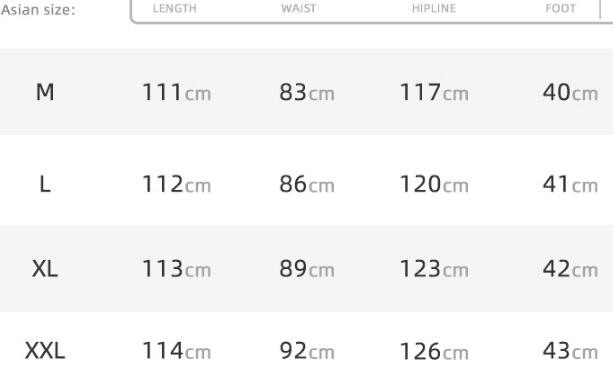Click the 120cm hipline cell
The width and height of the screenshot is (613, 382).
pos(434,184)
